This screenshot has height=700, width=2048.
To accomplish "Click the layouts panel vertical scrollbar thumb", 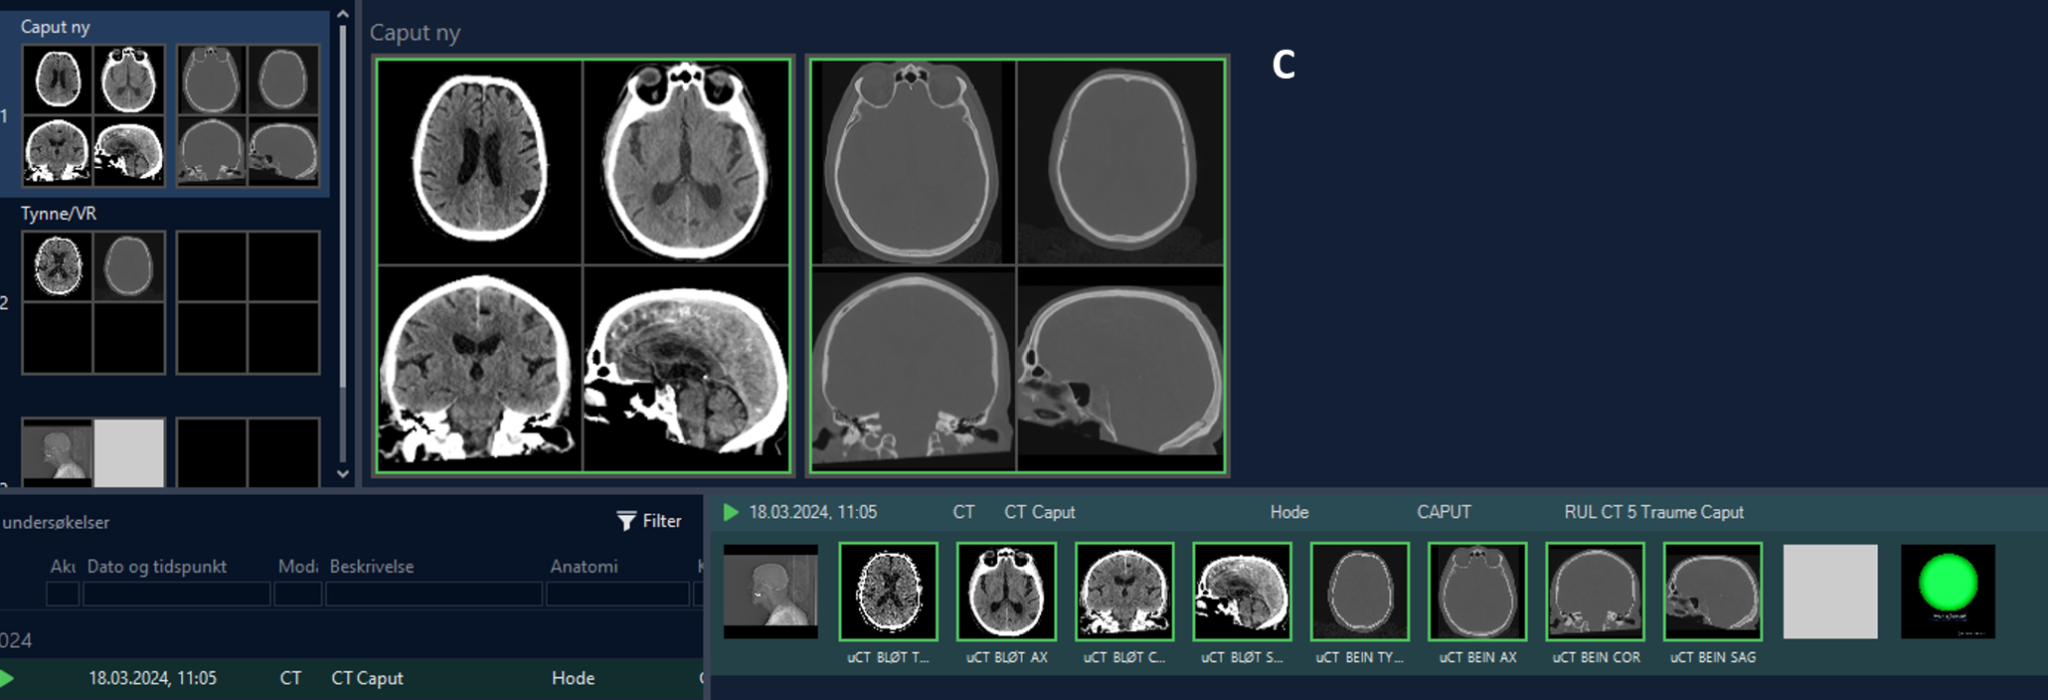I will [343, 205].
